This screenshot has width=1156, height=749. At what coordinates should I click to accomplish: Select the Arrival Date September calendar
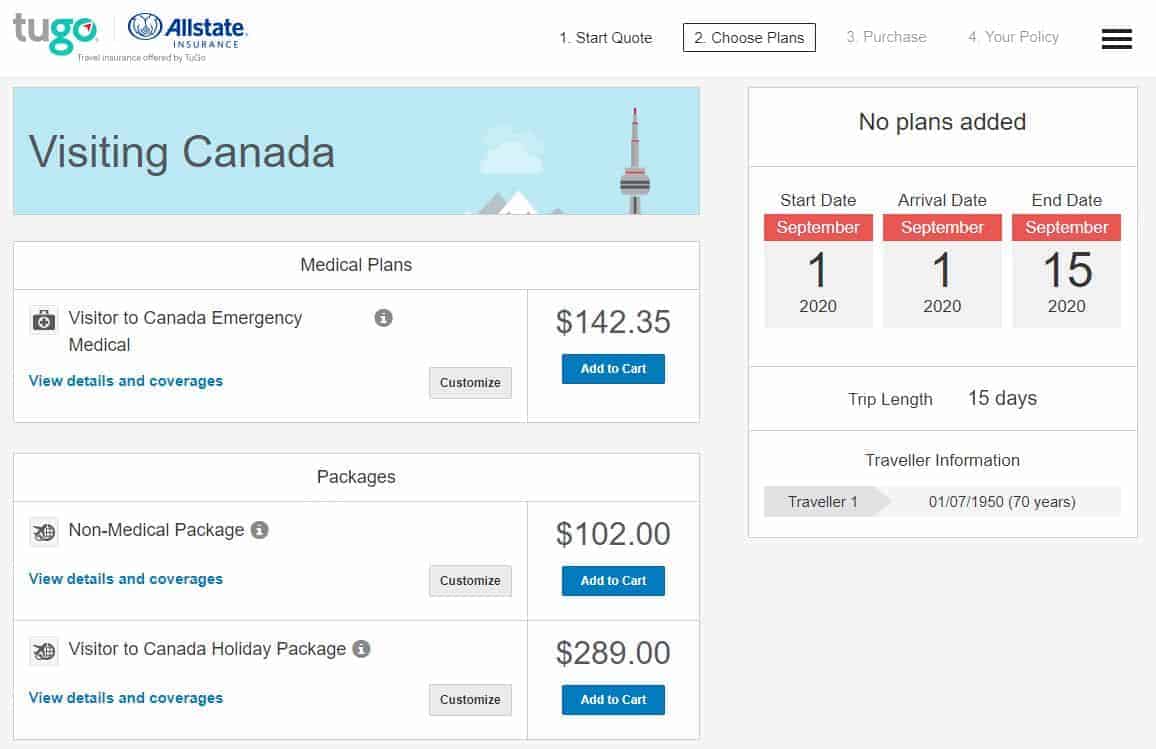pyautogui.click(x=942, y=265)
